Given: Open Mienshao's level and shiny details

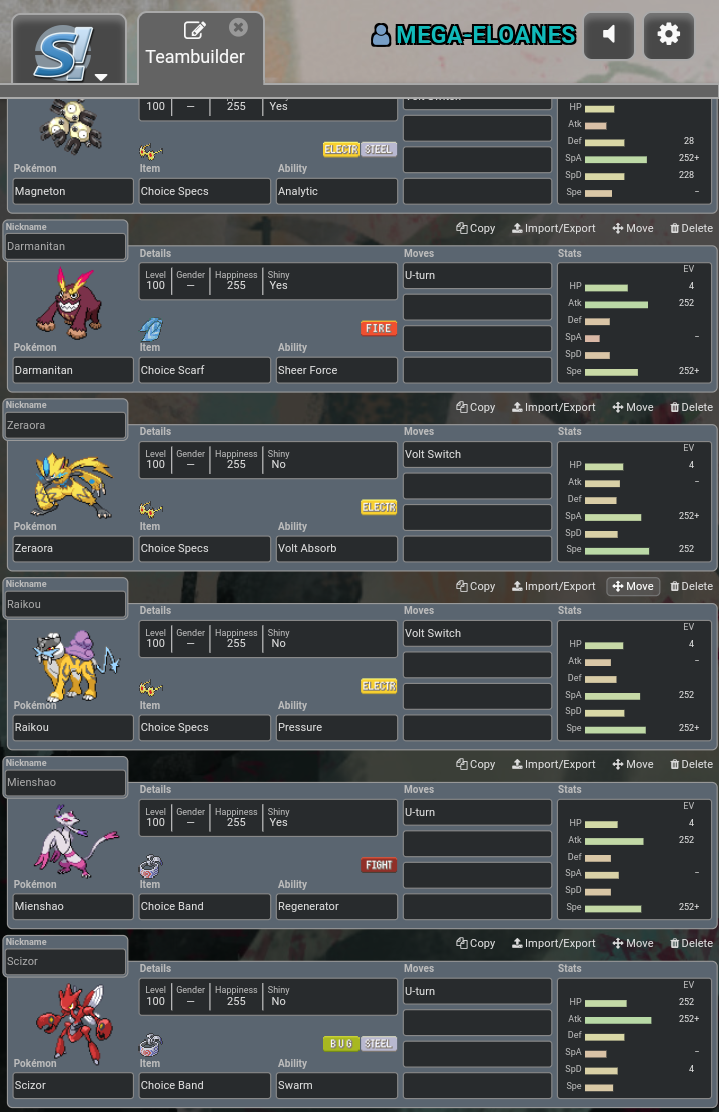Looking at the screenshot, I should click(268, 817).
